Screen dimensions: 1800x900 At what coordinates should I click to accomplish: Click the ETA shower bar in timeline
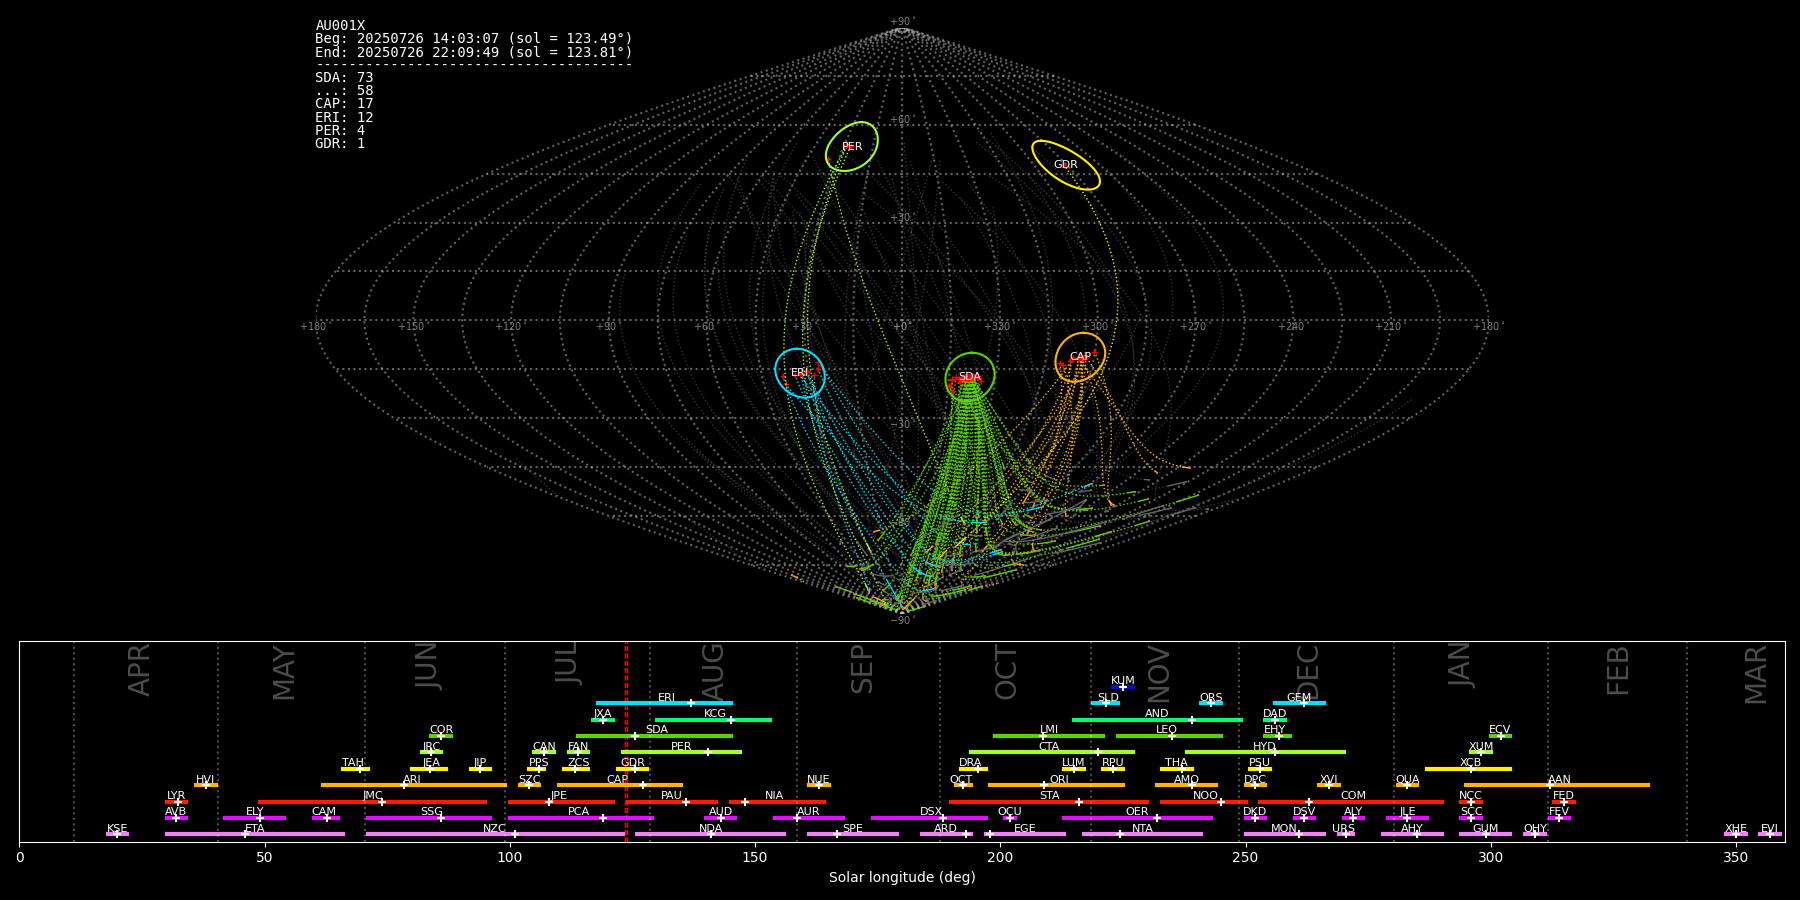(x=254, y=834)
